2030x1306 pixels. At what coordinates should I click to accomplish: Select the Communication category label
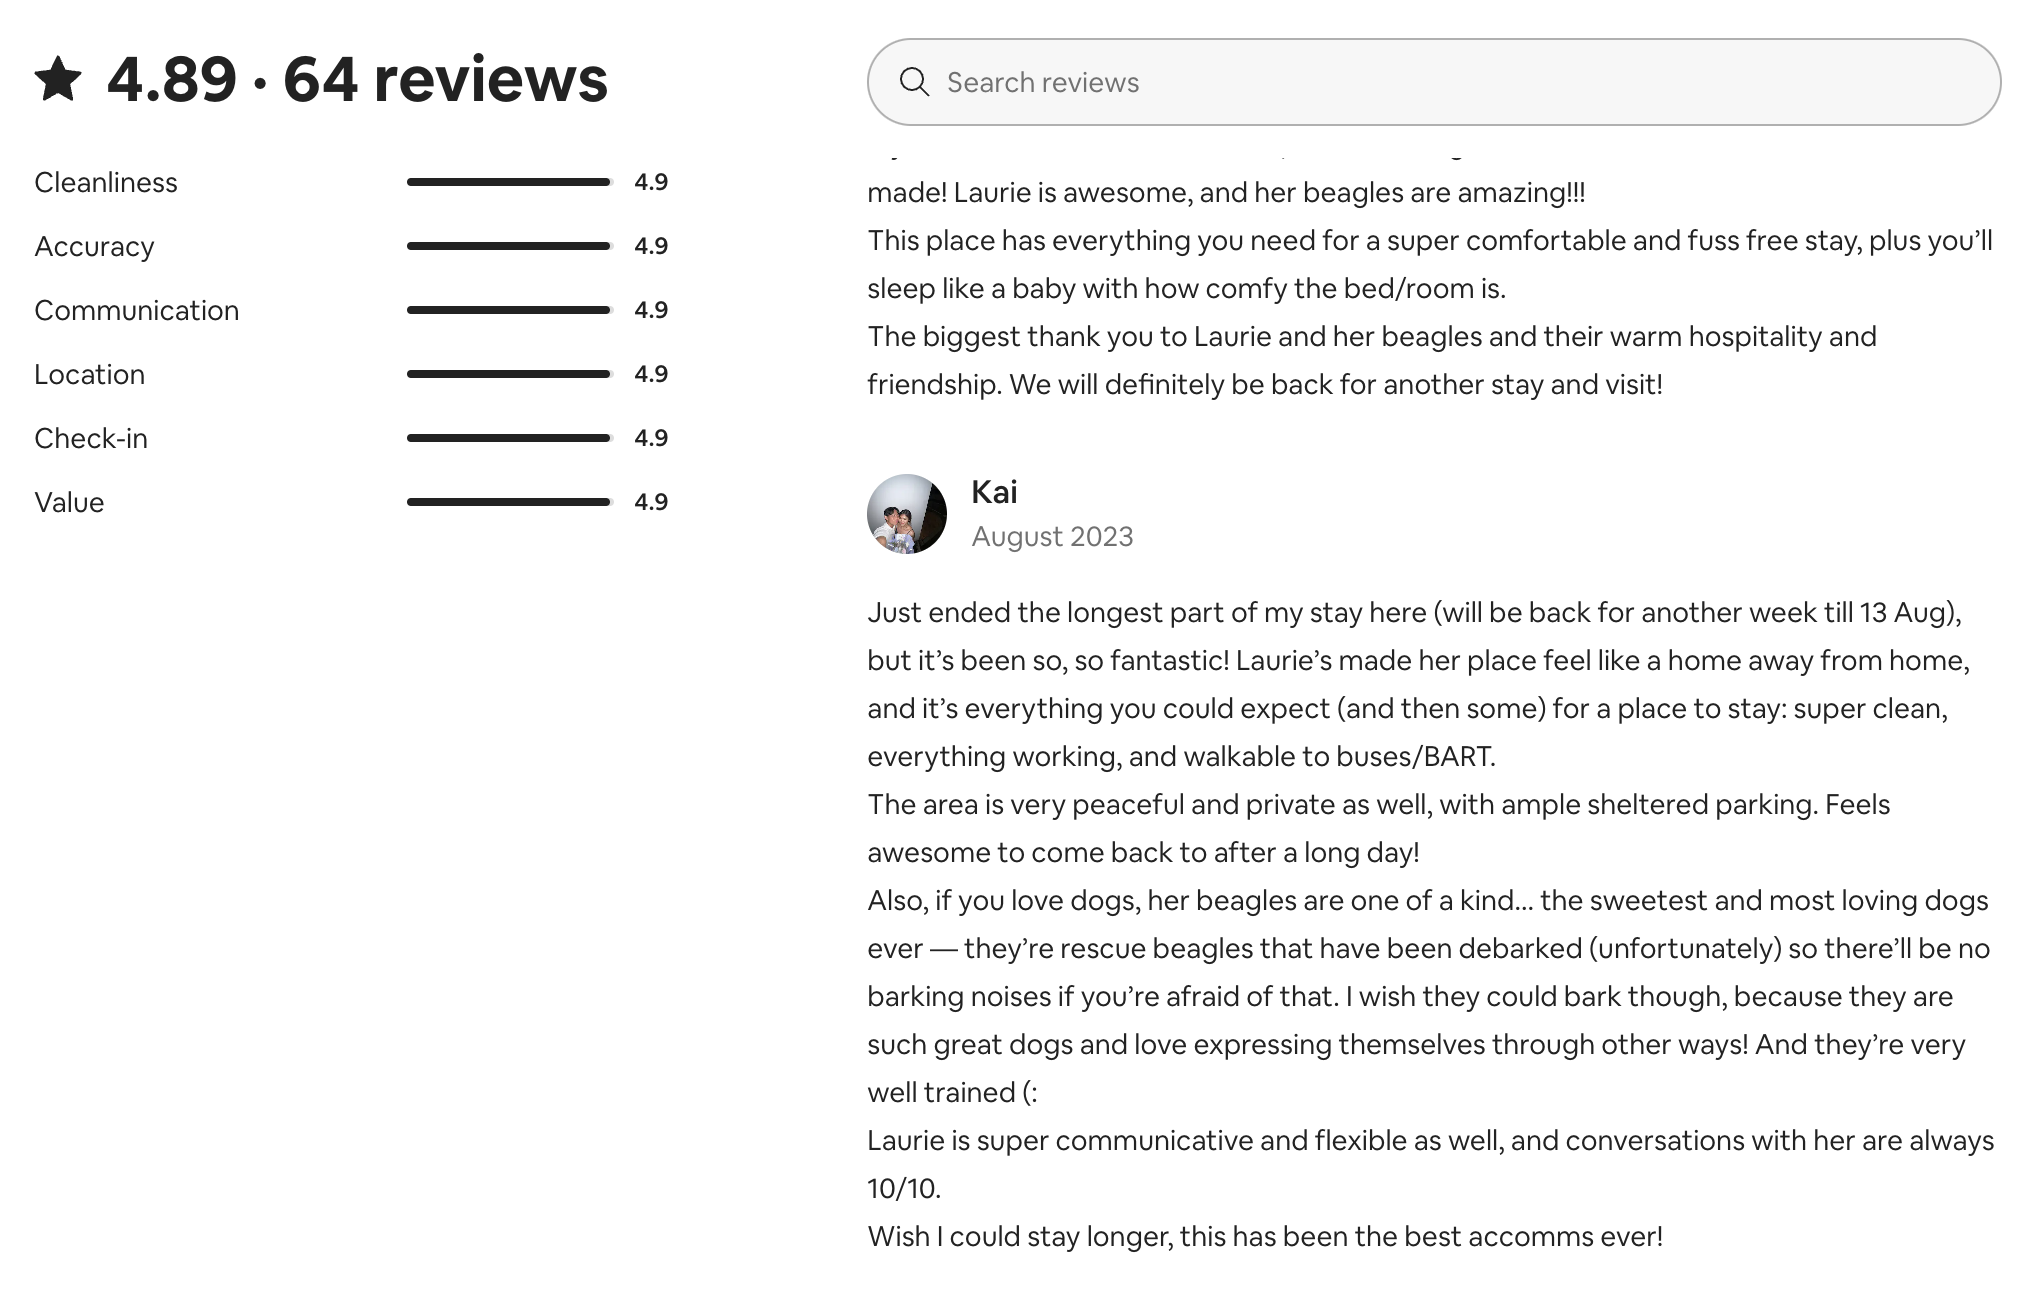pyautogui.click(x=137, y=310)
